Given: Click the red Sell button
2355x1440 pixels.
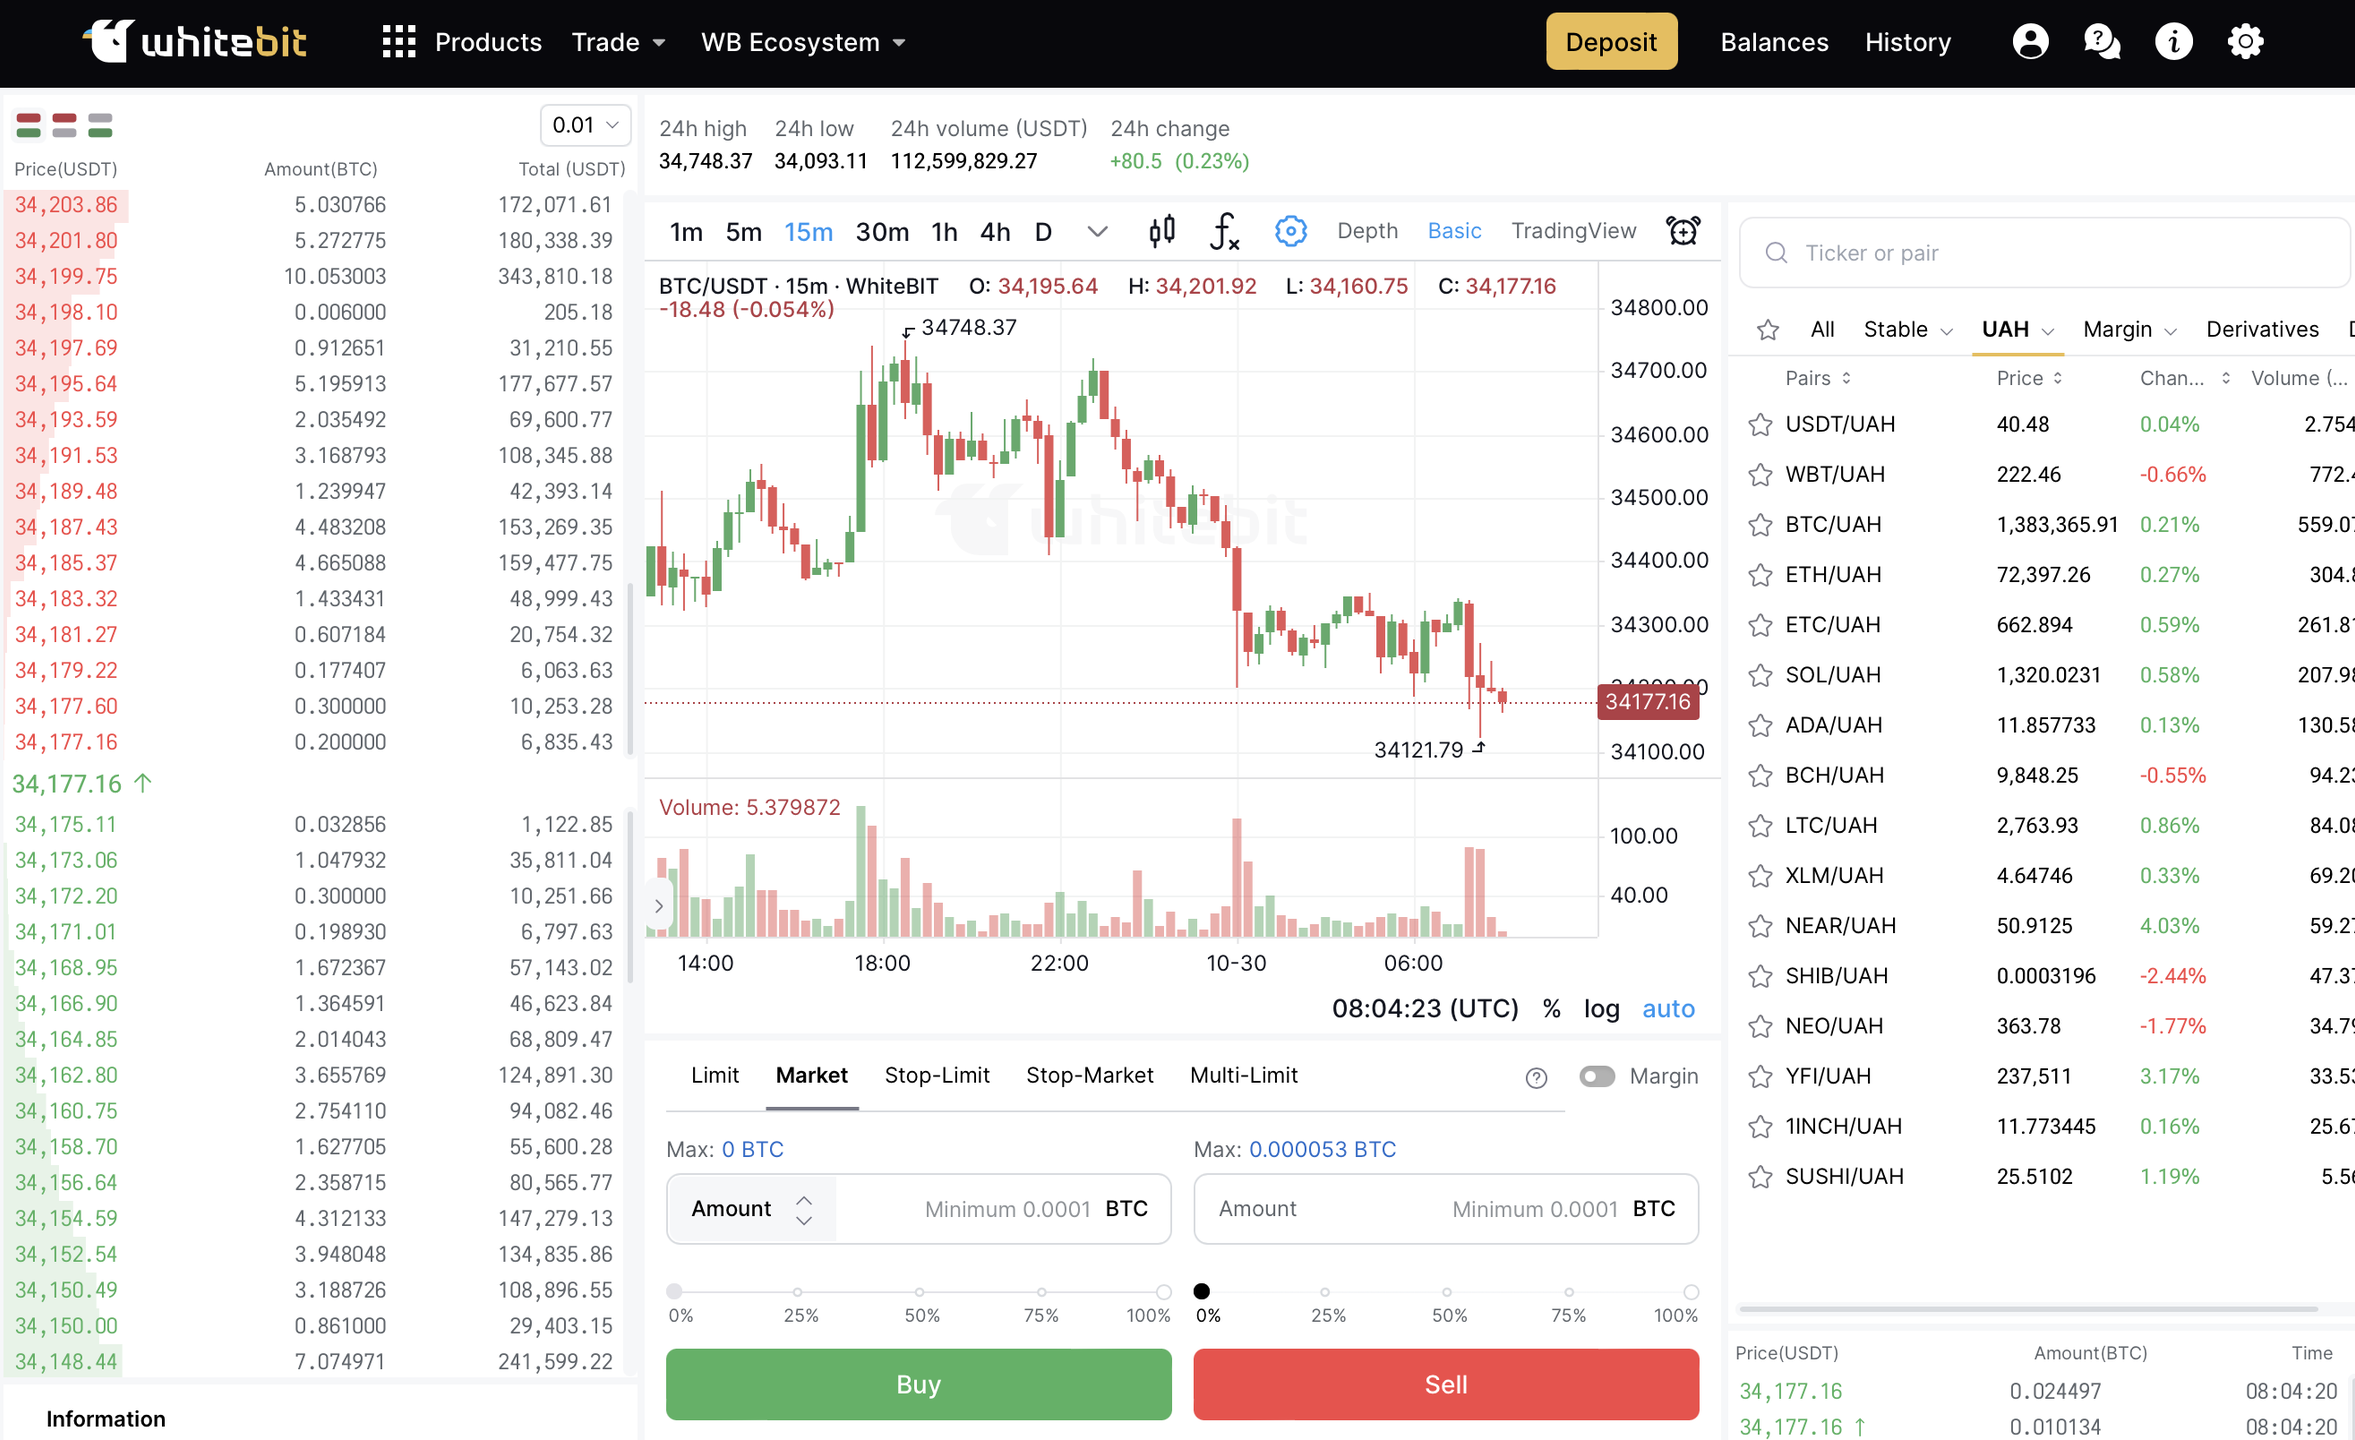Looking at the screenshot, I should (1445, 1384).
